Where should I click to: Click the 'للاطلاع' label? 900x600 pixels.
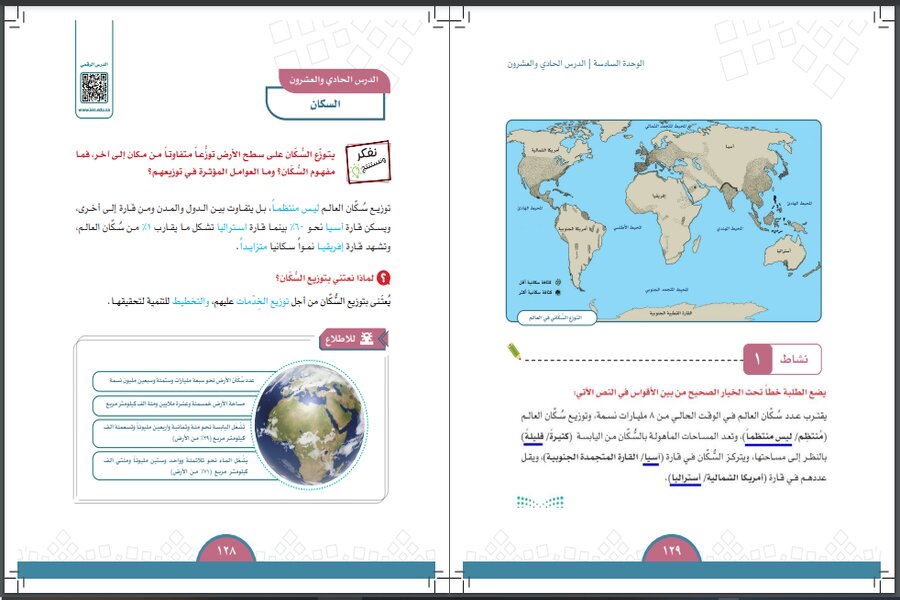(x=340, y=339)
